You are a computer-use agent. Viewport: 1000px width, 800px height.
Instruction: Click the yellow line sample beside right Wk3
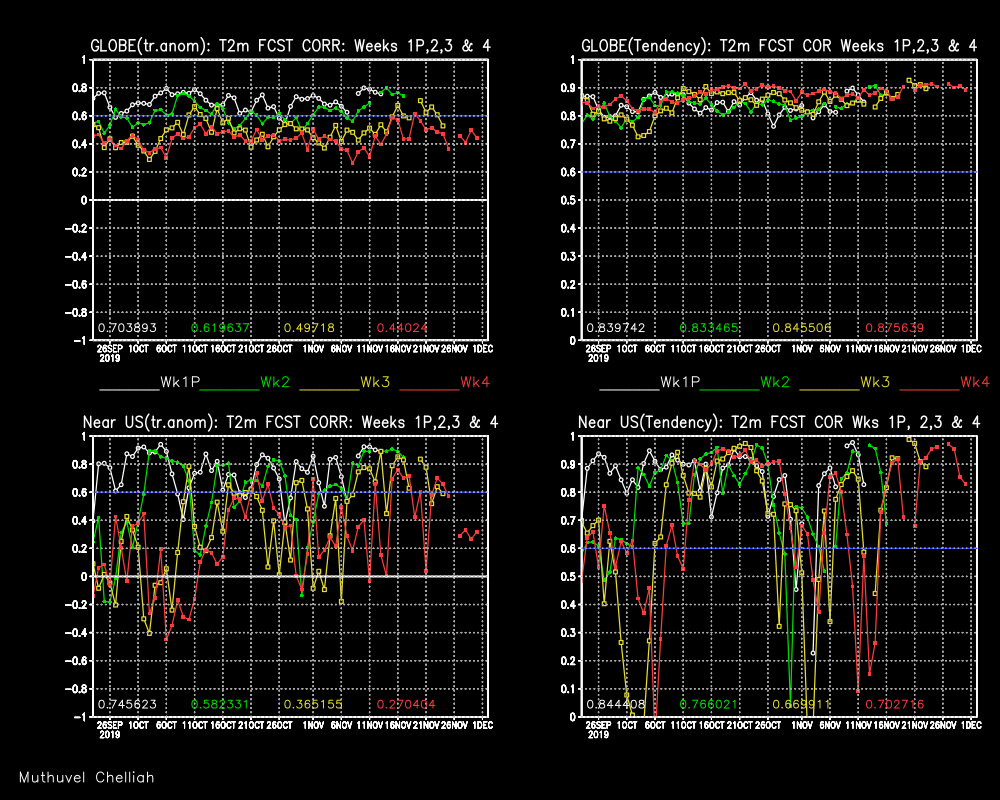point(829,389)
